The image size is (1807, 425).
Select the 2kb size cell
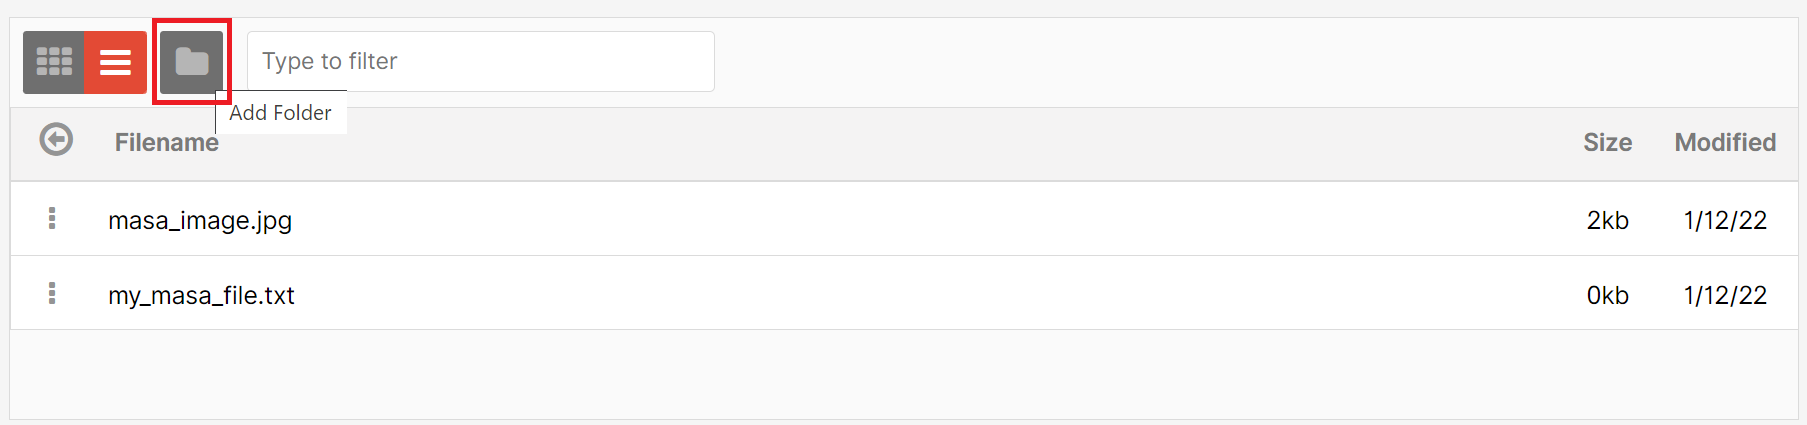[1607, 220]
